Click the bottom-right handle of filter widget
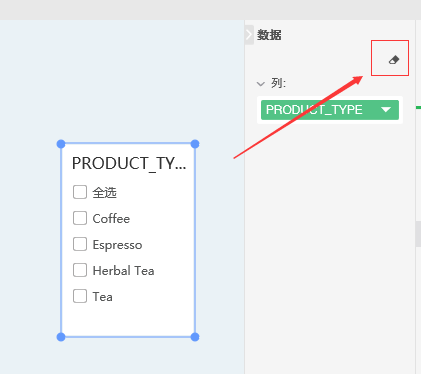421x374 pixels. 195,337
